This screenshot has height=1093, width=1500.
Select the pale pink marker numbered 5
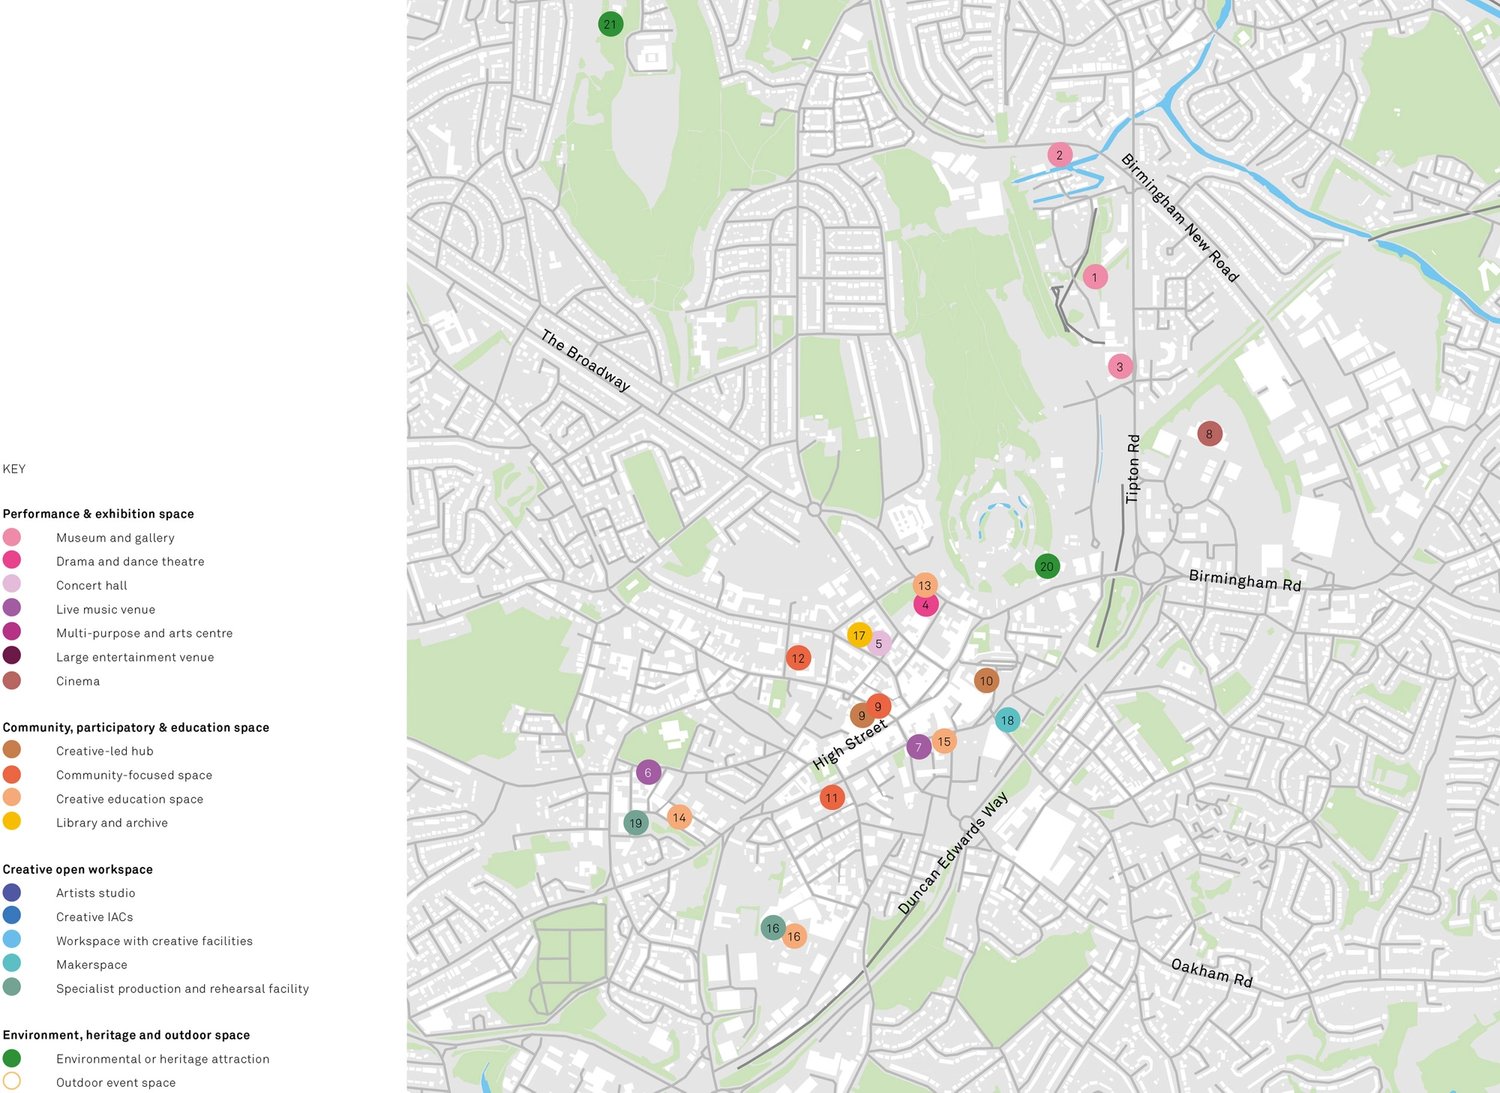tap(880, 644)
